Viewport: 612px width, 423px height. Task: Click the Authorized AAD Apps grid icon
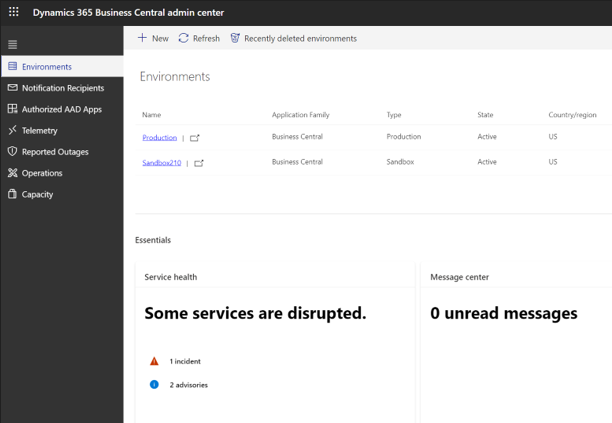[x=12, y=108]
